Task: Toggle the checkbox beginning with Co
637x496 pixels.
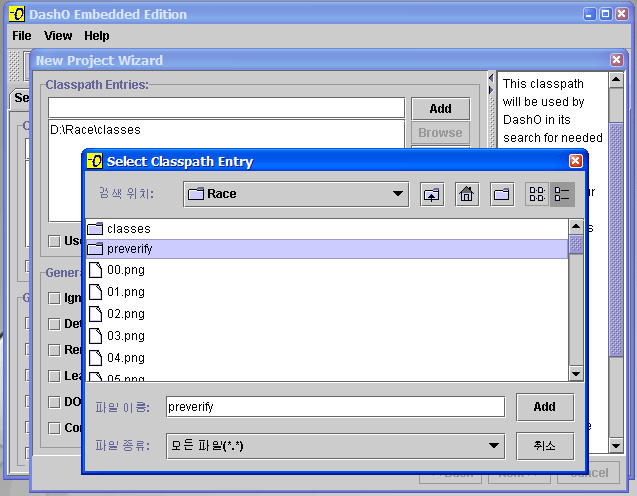Action: tap(54, 428)
